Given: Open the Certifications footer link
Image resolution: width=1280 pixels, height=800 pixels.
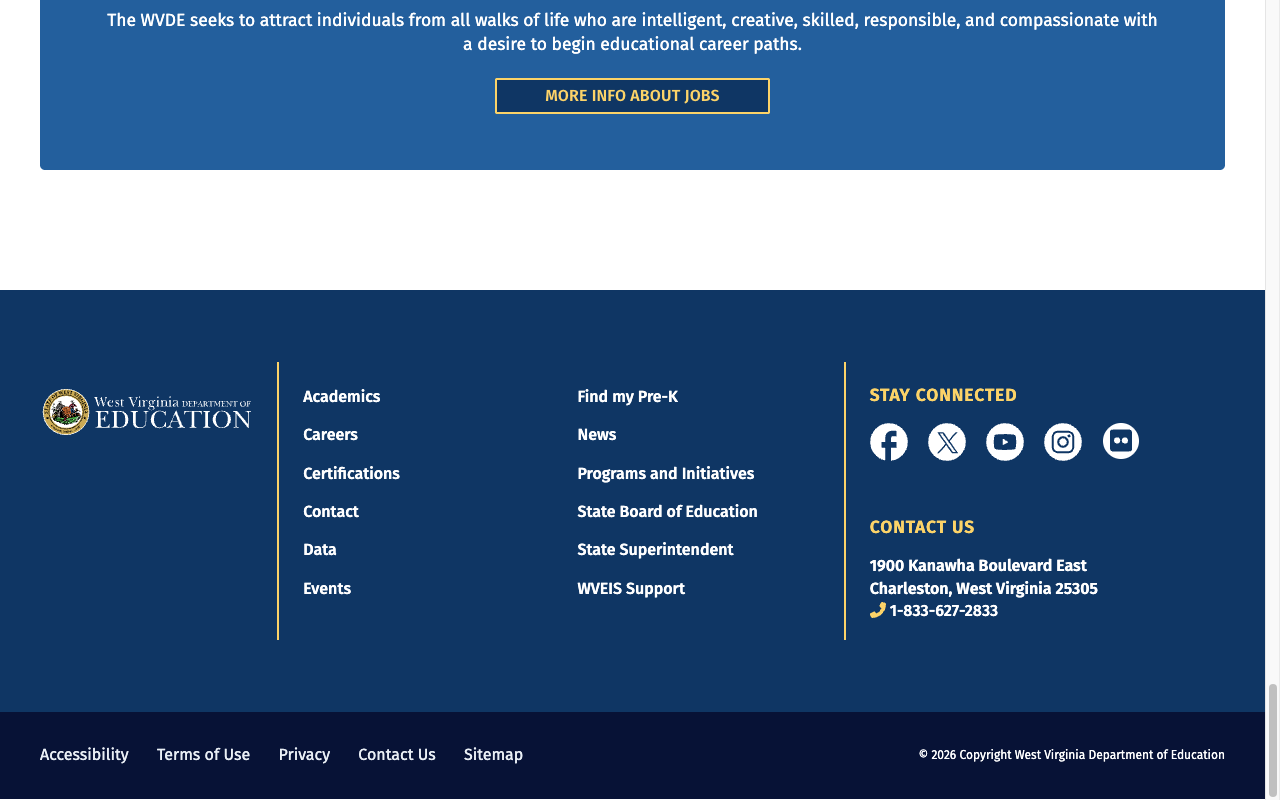Looking at the screenshot, I should pyautogui.click(x=351, y=474).
